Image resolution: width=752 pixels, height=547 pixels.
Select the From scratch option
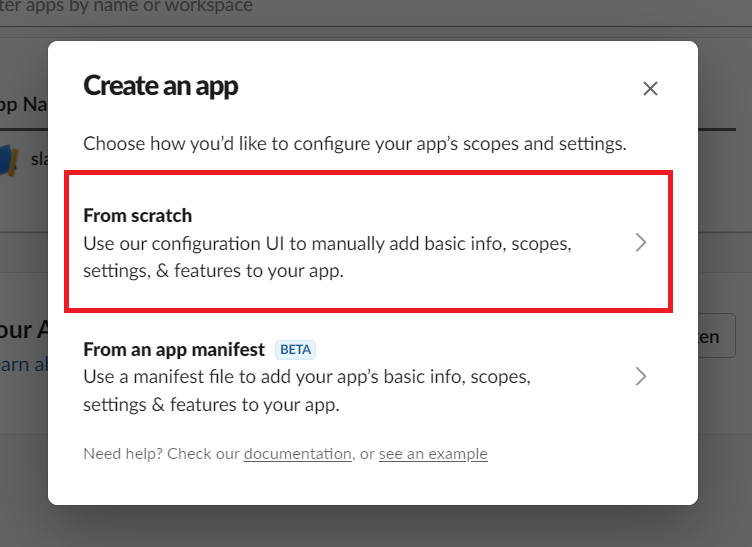tap(138, 216)
